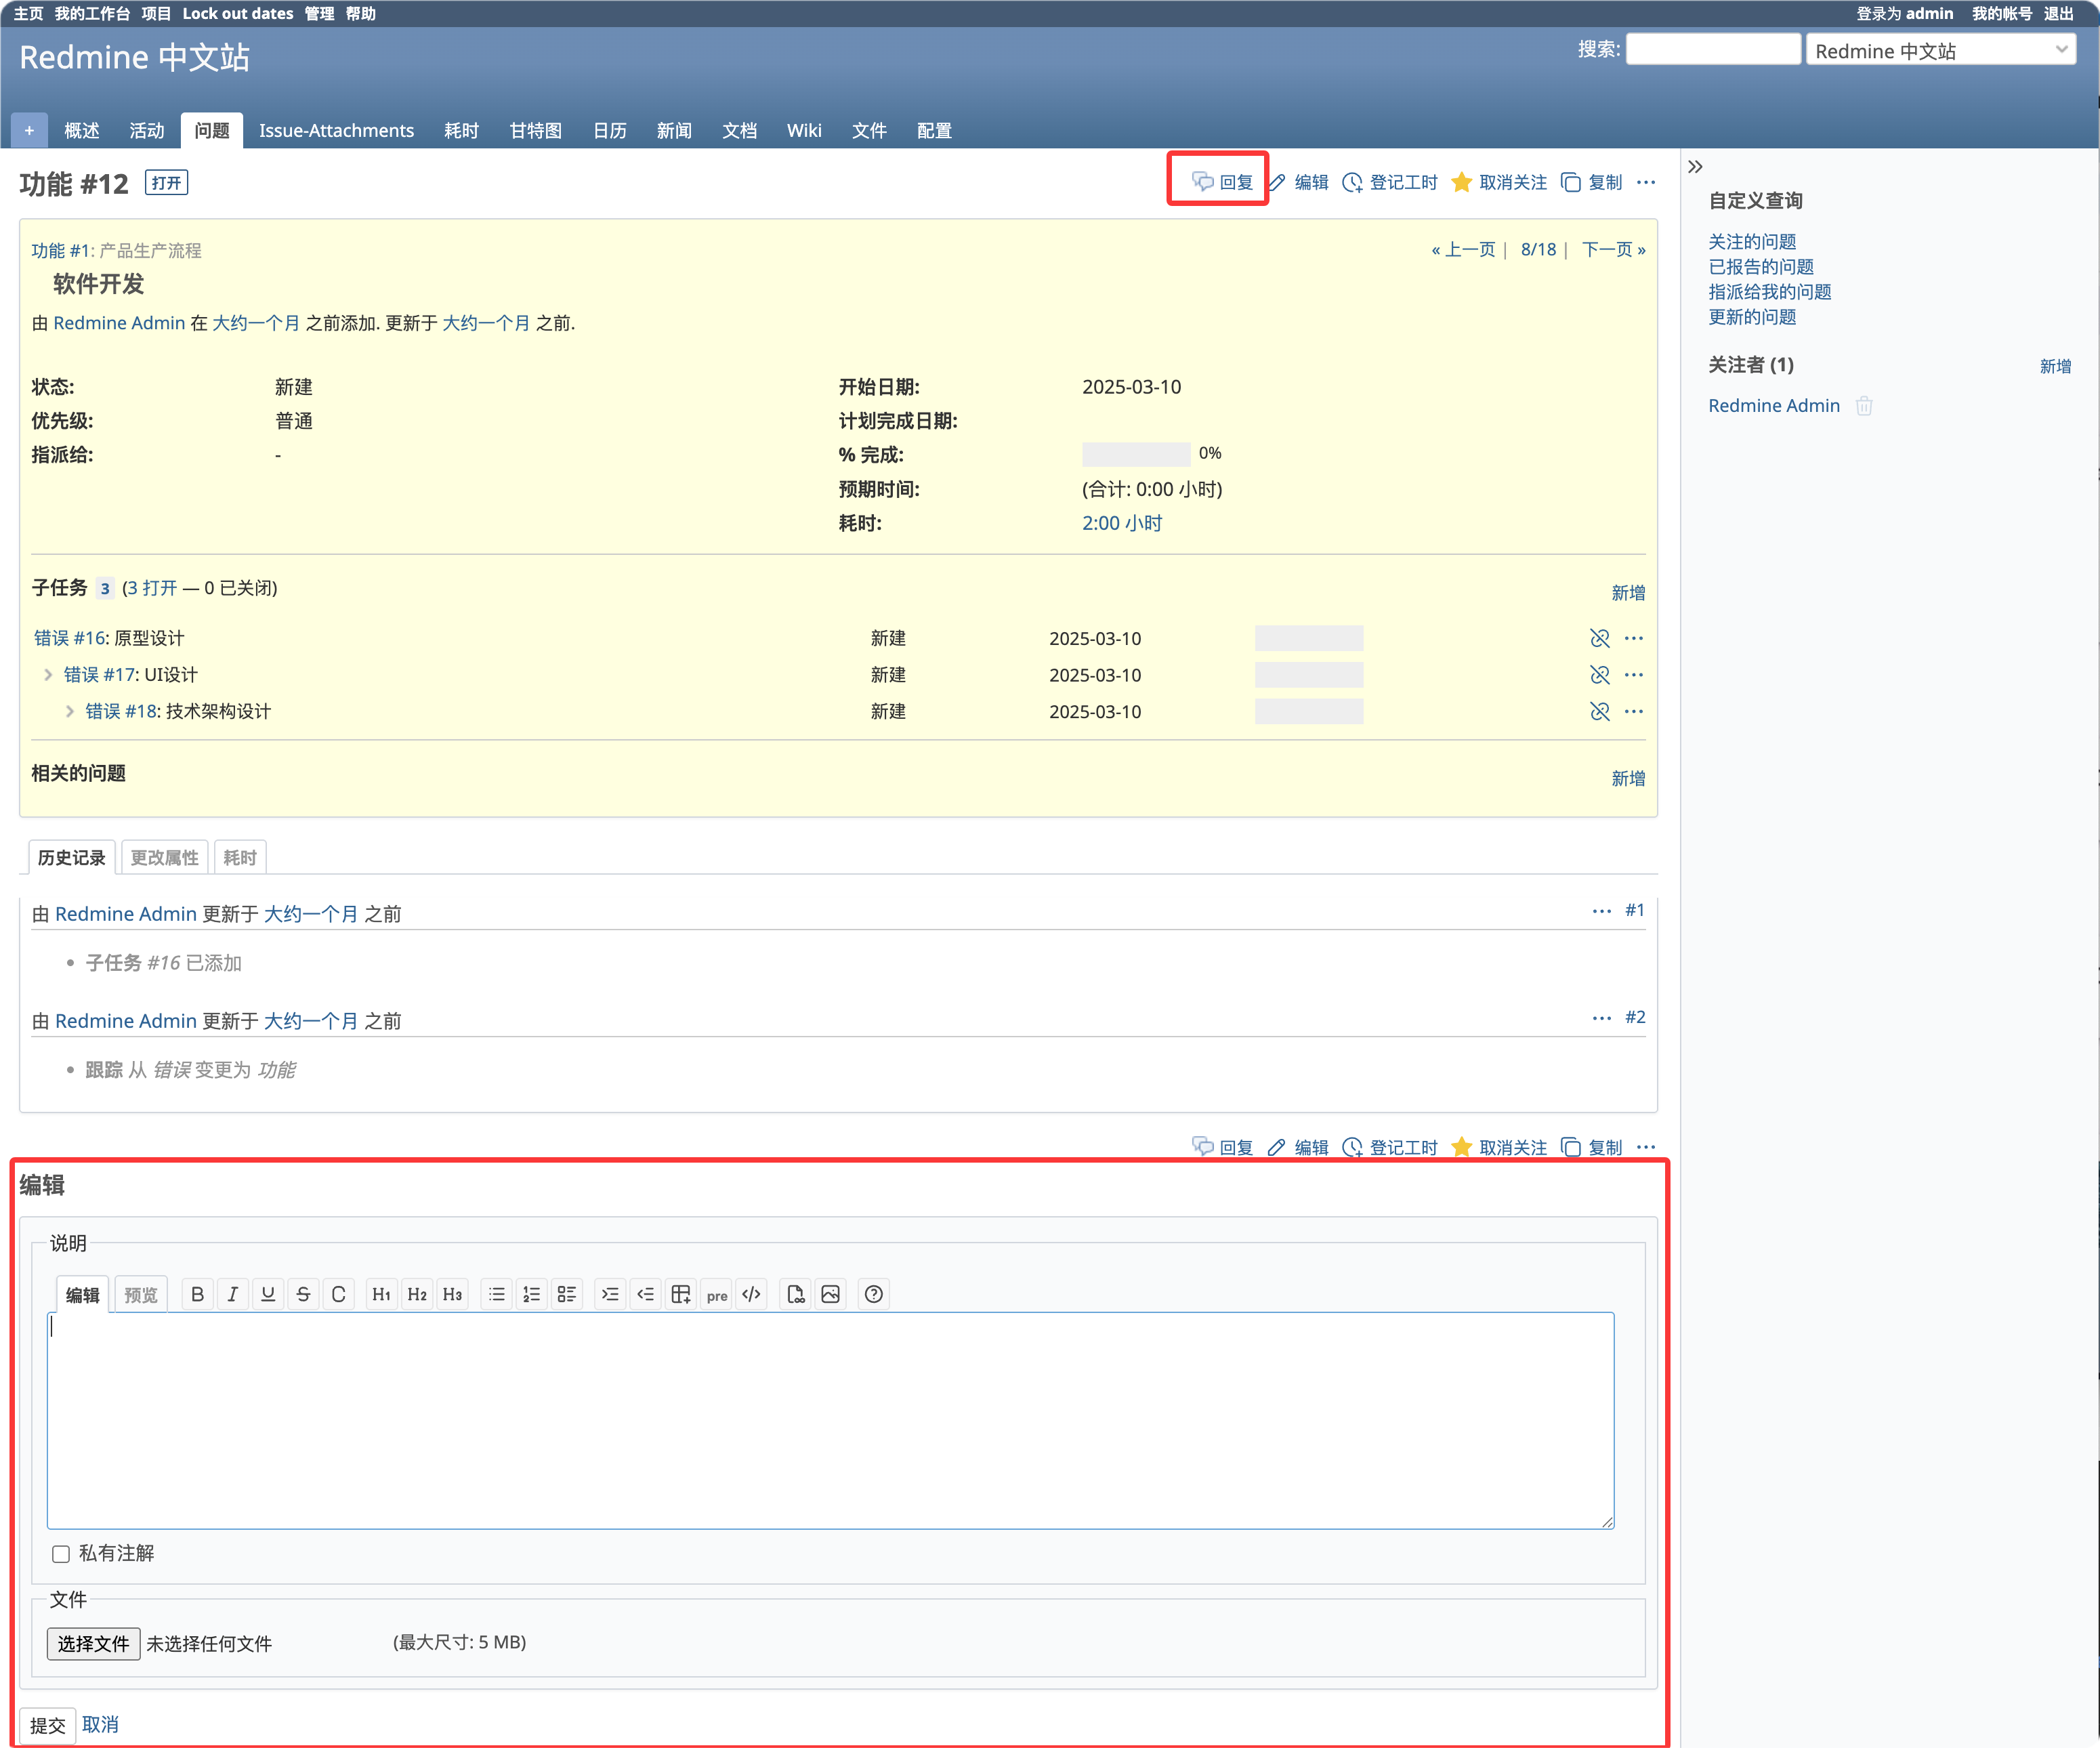The image size is (2100, 1748).
Task: Focus the 搜索 input field
Action: coord(1713,49)
